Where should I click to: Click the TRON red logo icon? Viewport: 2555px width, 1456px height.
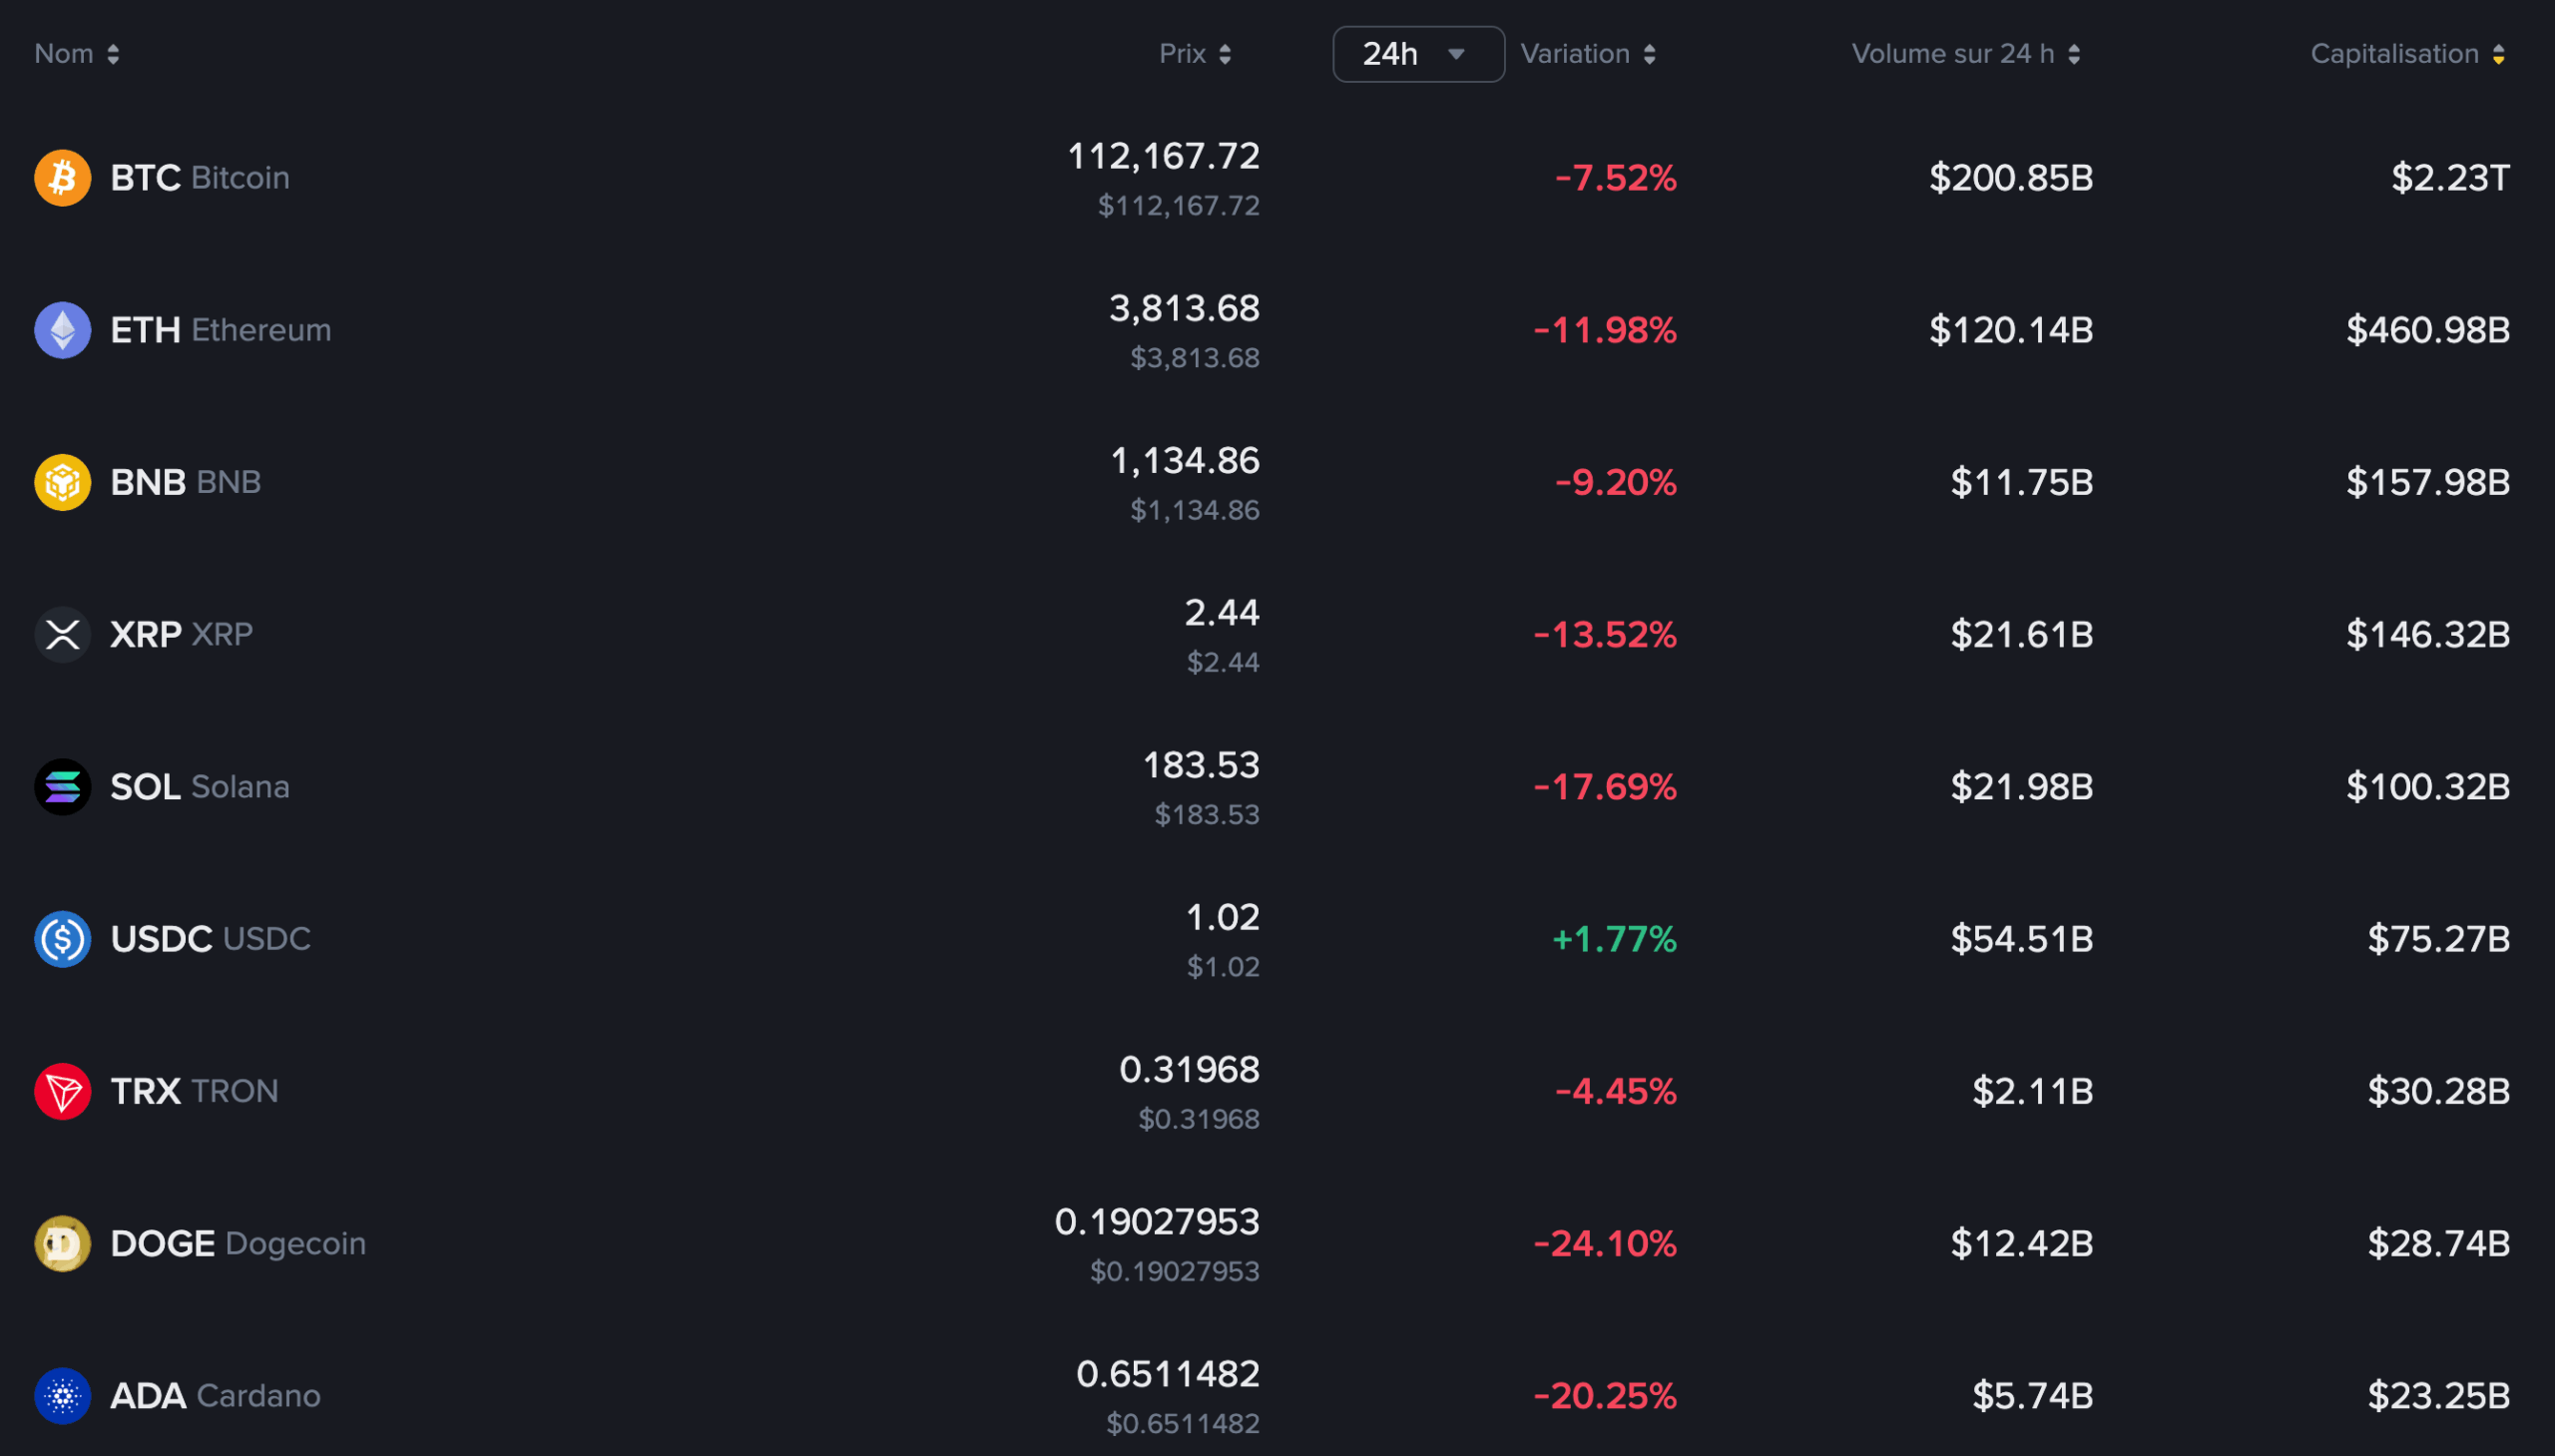pyautogui.click(x=62, y=1091)
